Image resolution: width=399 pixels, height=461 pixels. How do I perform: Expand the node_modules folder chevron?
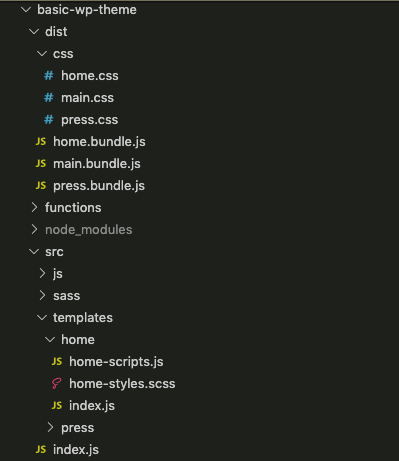point(34,229)
